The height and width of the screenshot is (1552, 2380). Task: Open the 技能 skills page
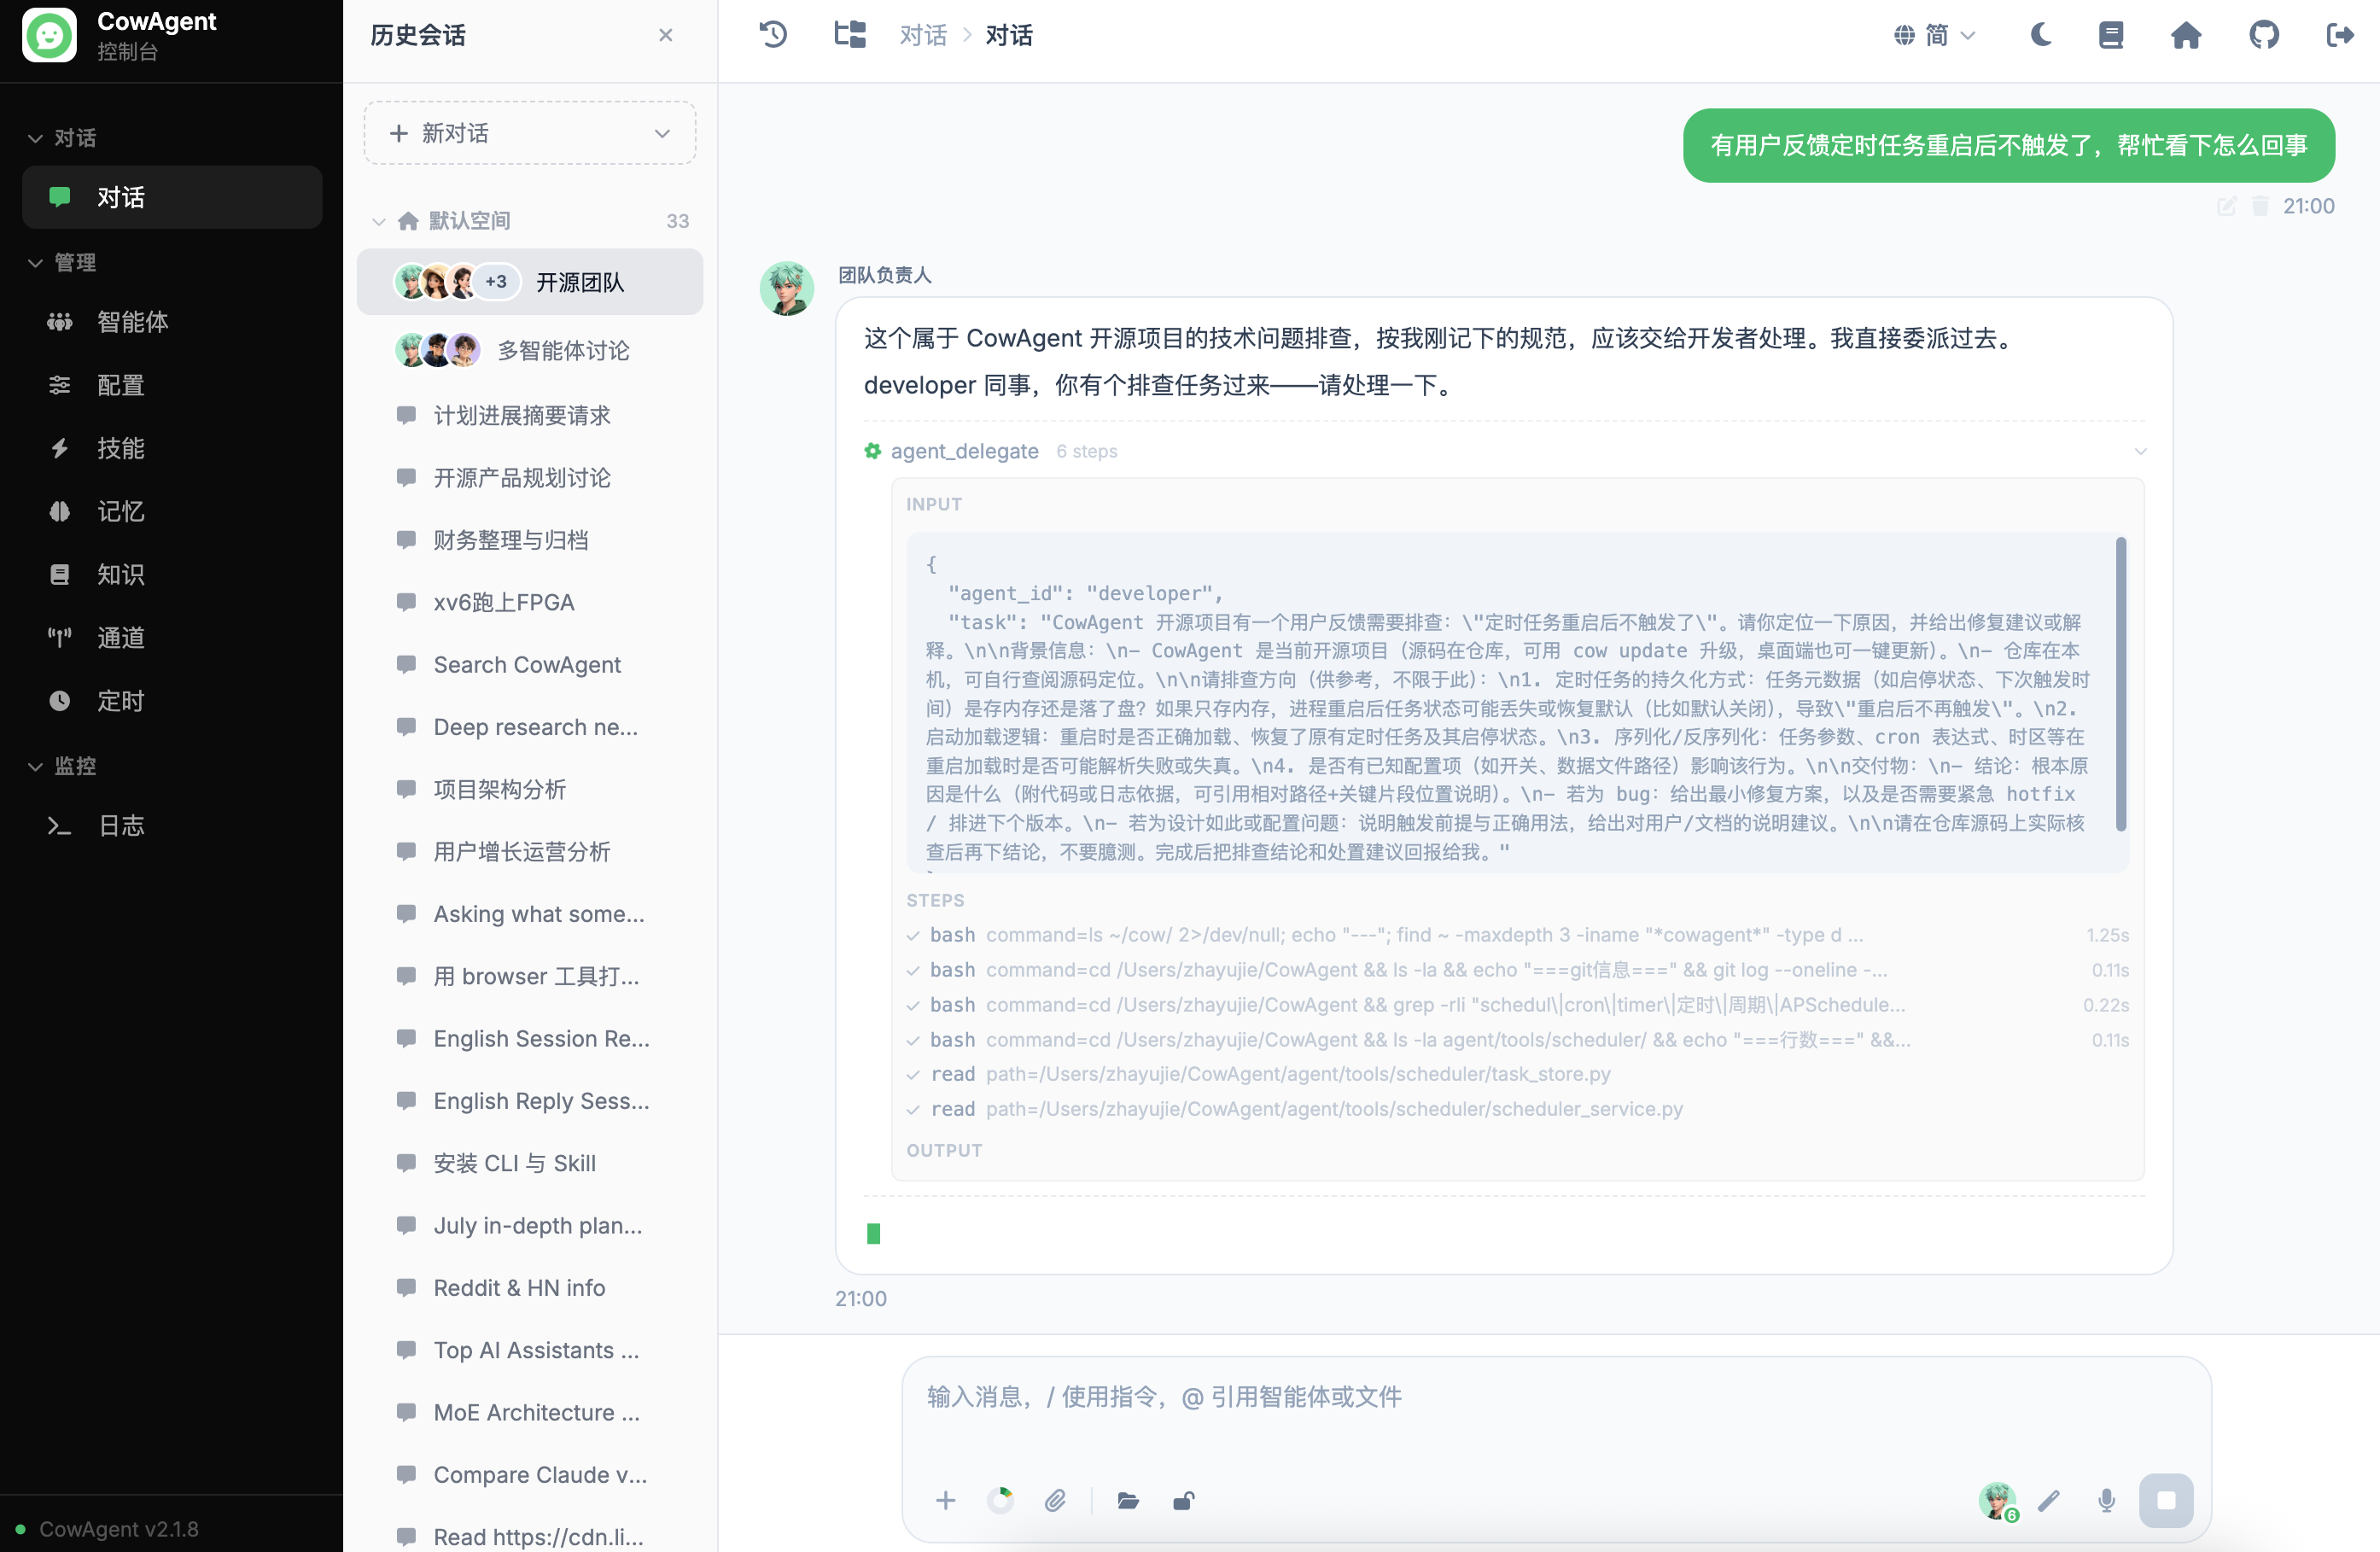pyautogui.click(x=172, y=448)
